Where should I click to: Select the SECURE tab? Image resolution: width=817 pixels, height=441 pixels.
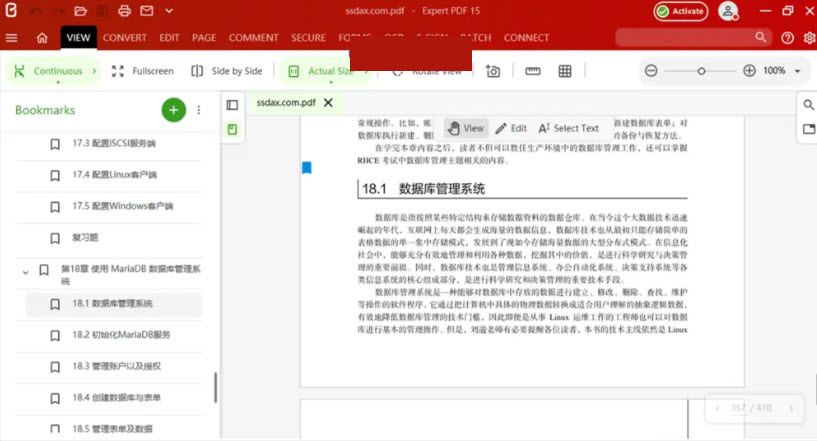(308, 38)
